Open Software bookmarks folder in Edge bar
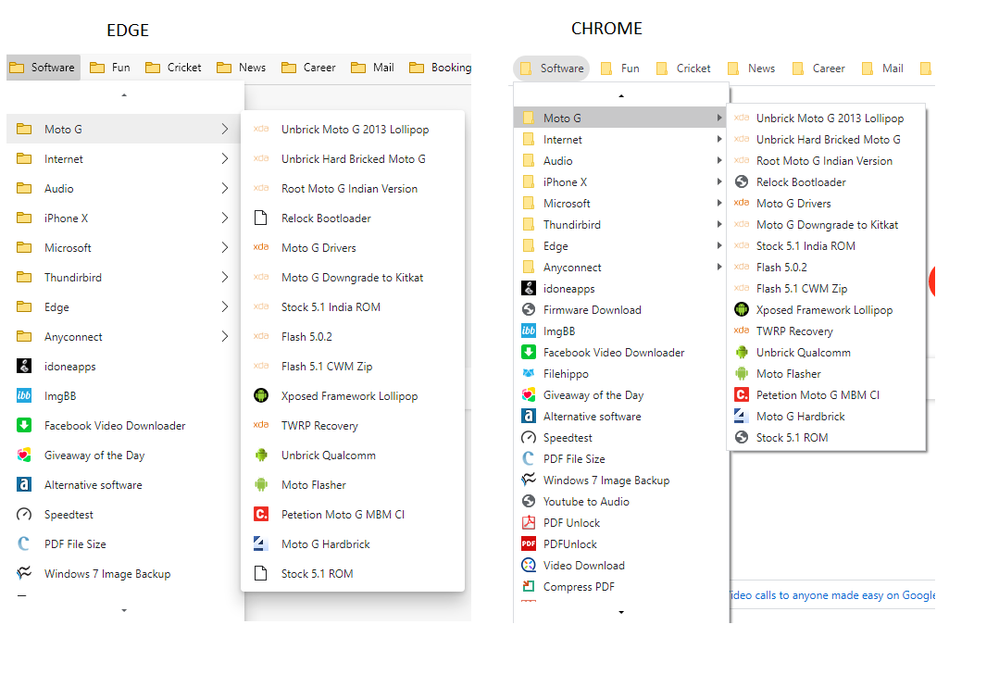The height and width of the screenshot is (674, 999). [x=43, y=68]
